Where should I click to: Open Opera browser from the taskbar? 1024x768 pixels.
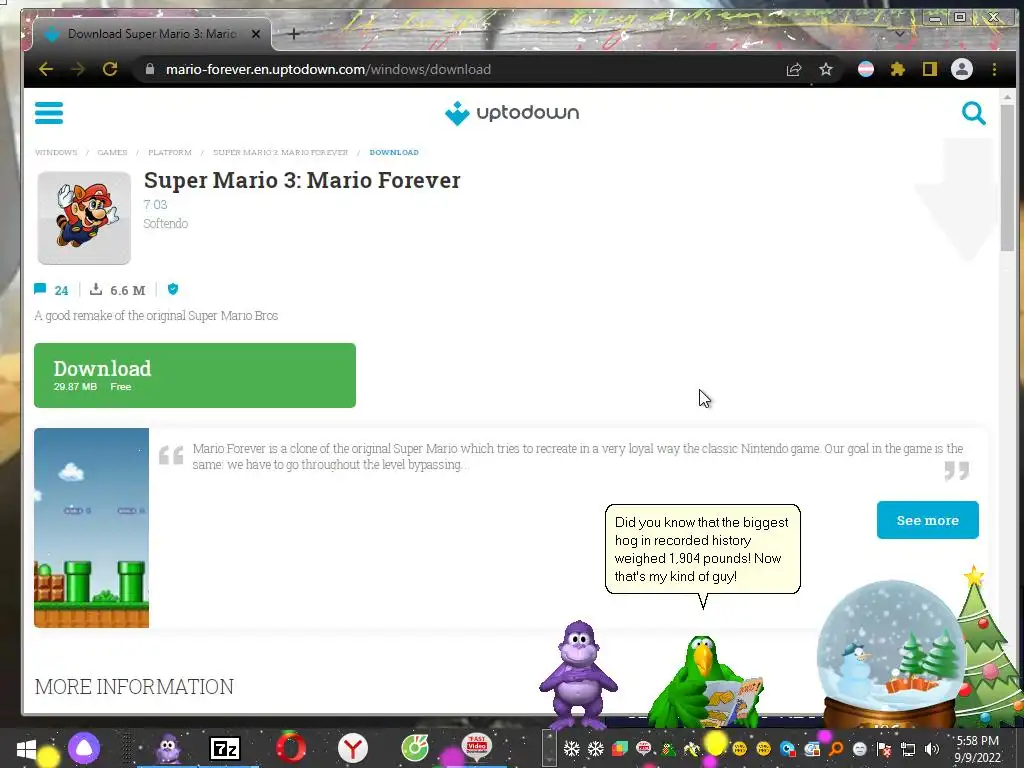(x=291, y=748)
